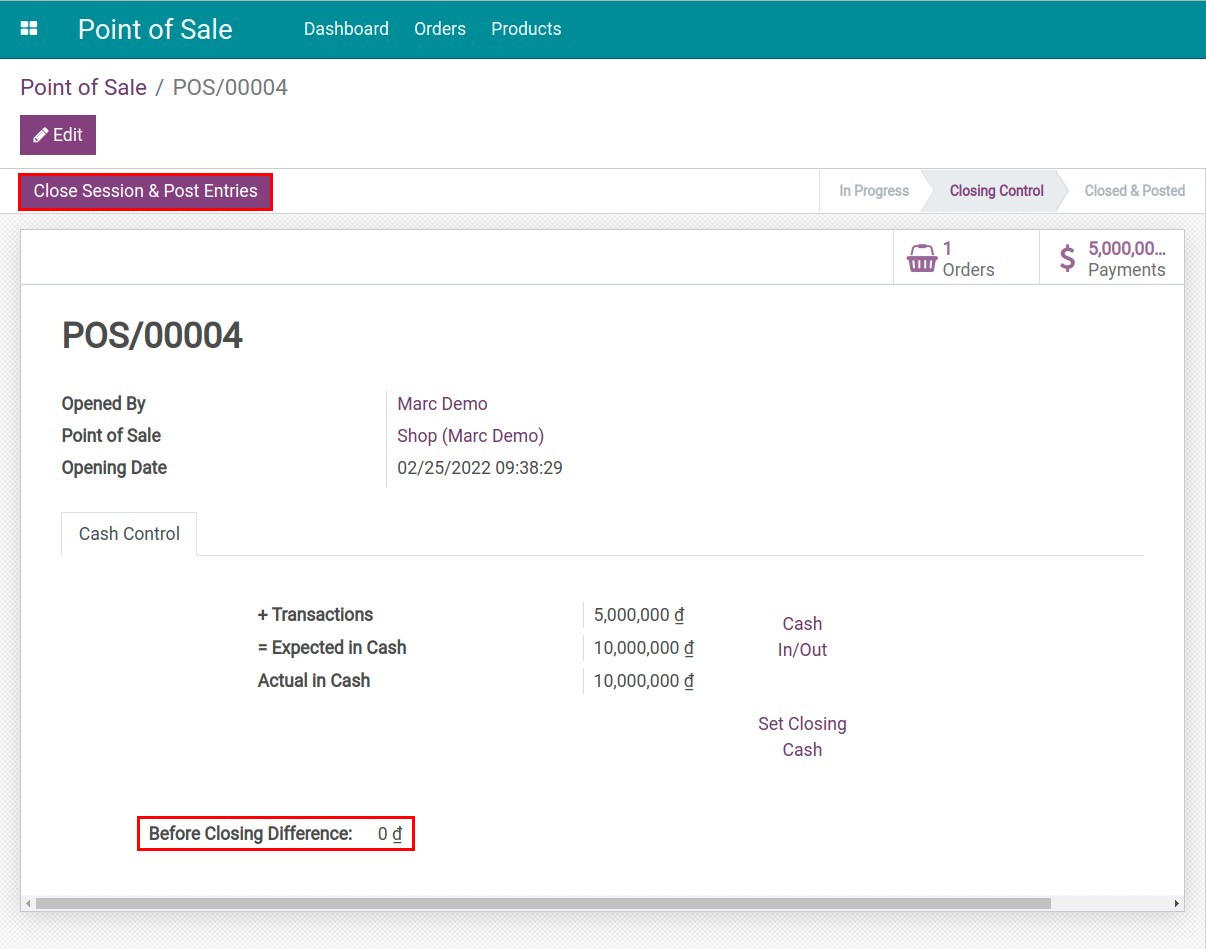Viewport: 1206px width, 949px height.
Task: Open the Orders menu in navbar
Action: point(440,29)
